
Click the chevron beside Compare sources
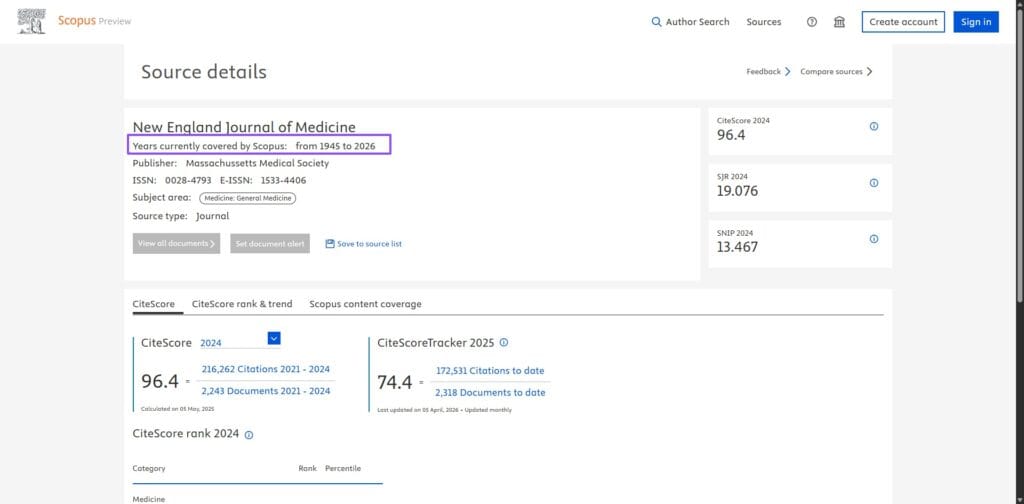pyautogui.click(x=869, y=72)
